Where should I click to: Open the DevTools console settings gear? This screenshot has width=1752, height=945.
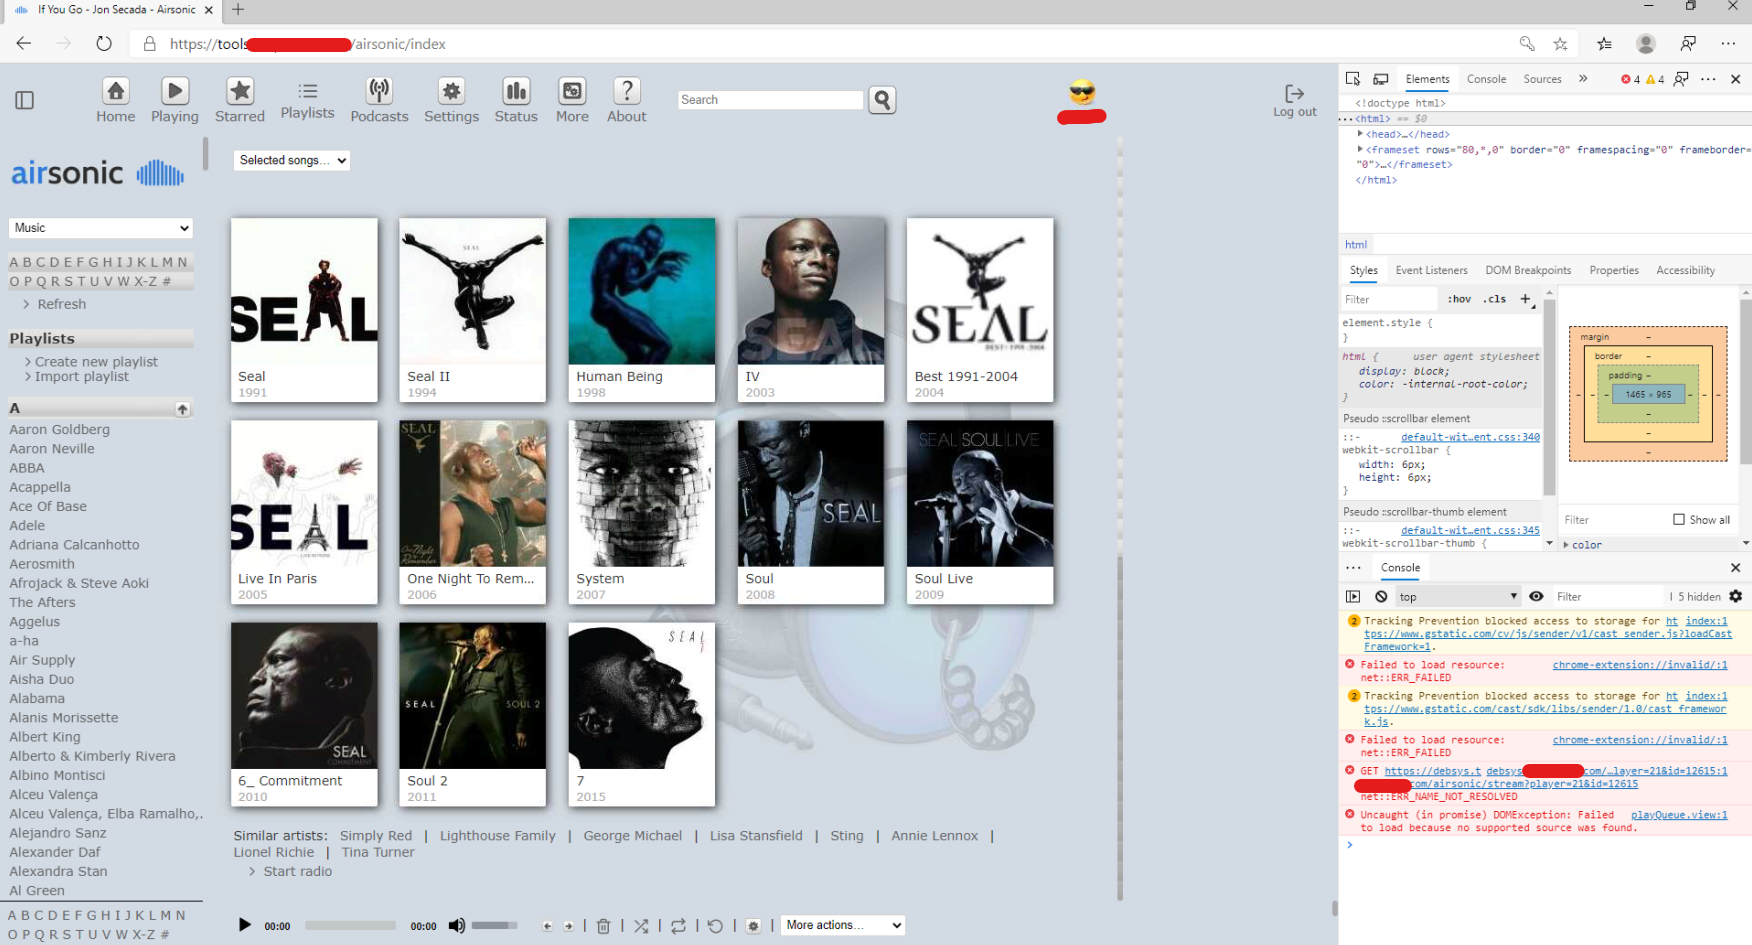click(1736, 596)
